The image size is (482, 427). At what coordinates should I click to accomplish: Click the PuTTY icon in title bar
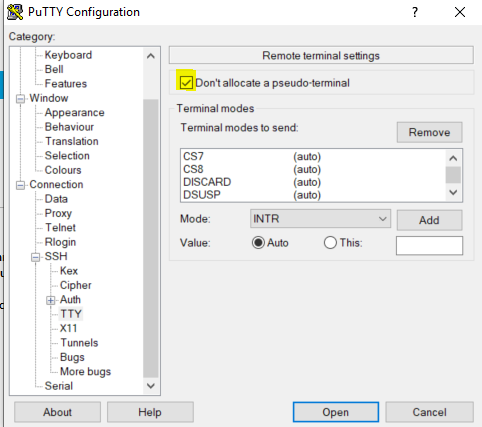pos(15,12)
